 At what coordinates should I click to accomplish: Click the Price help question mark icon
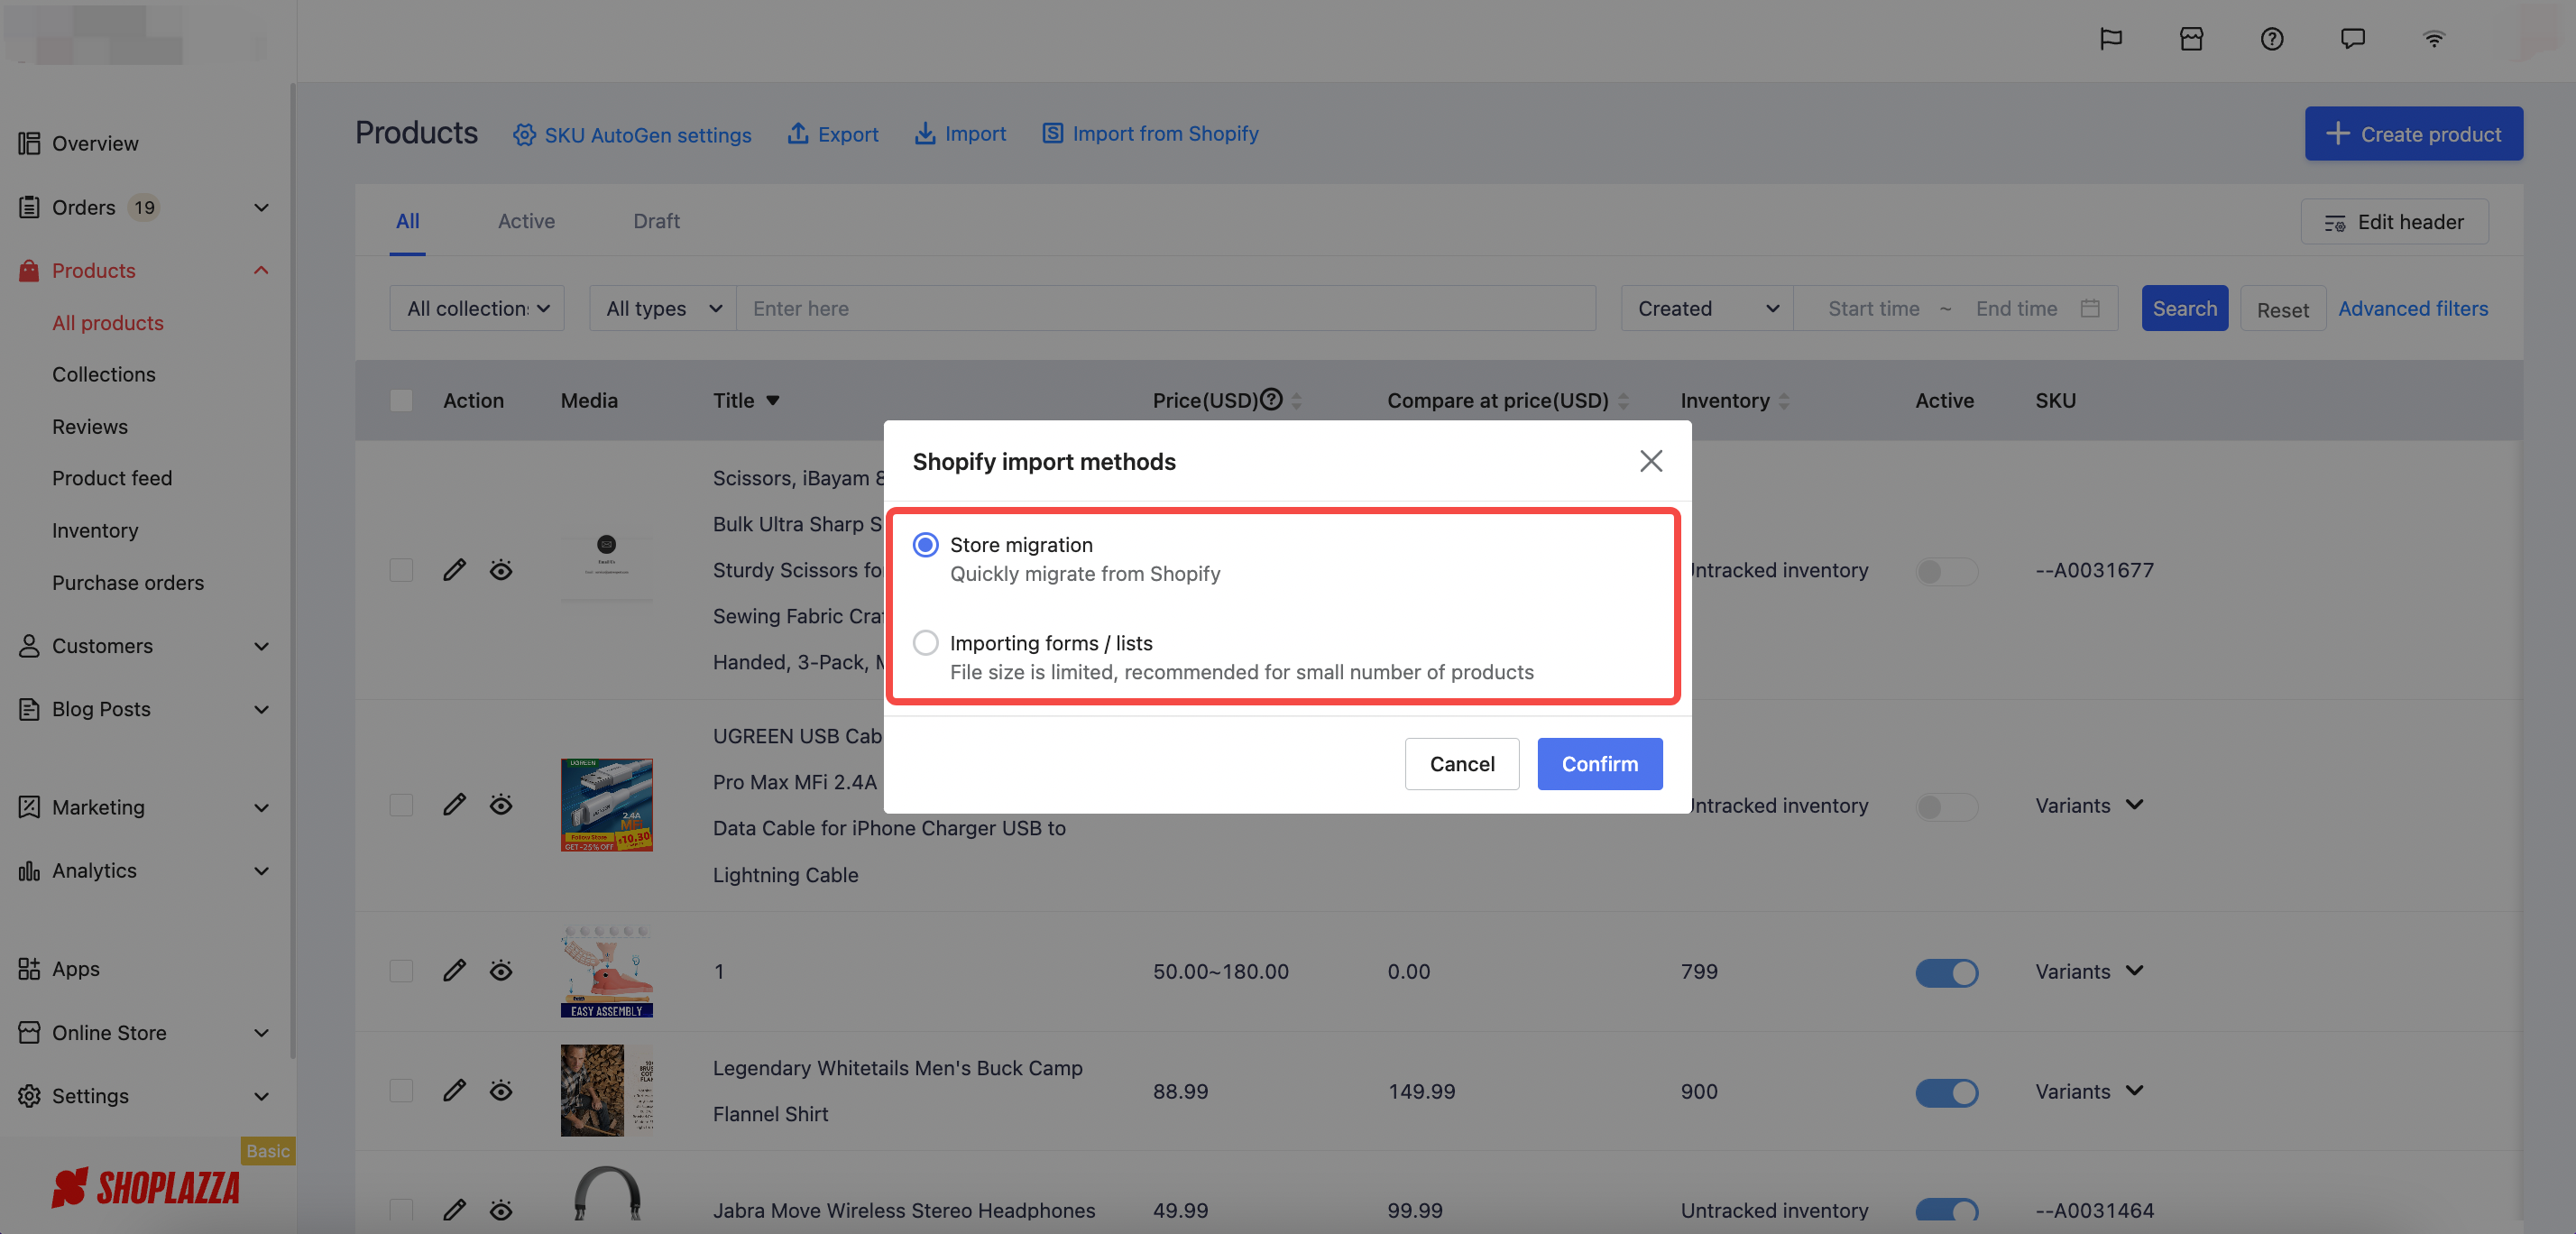1271,399
